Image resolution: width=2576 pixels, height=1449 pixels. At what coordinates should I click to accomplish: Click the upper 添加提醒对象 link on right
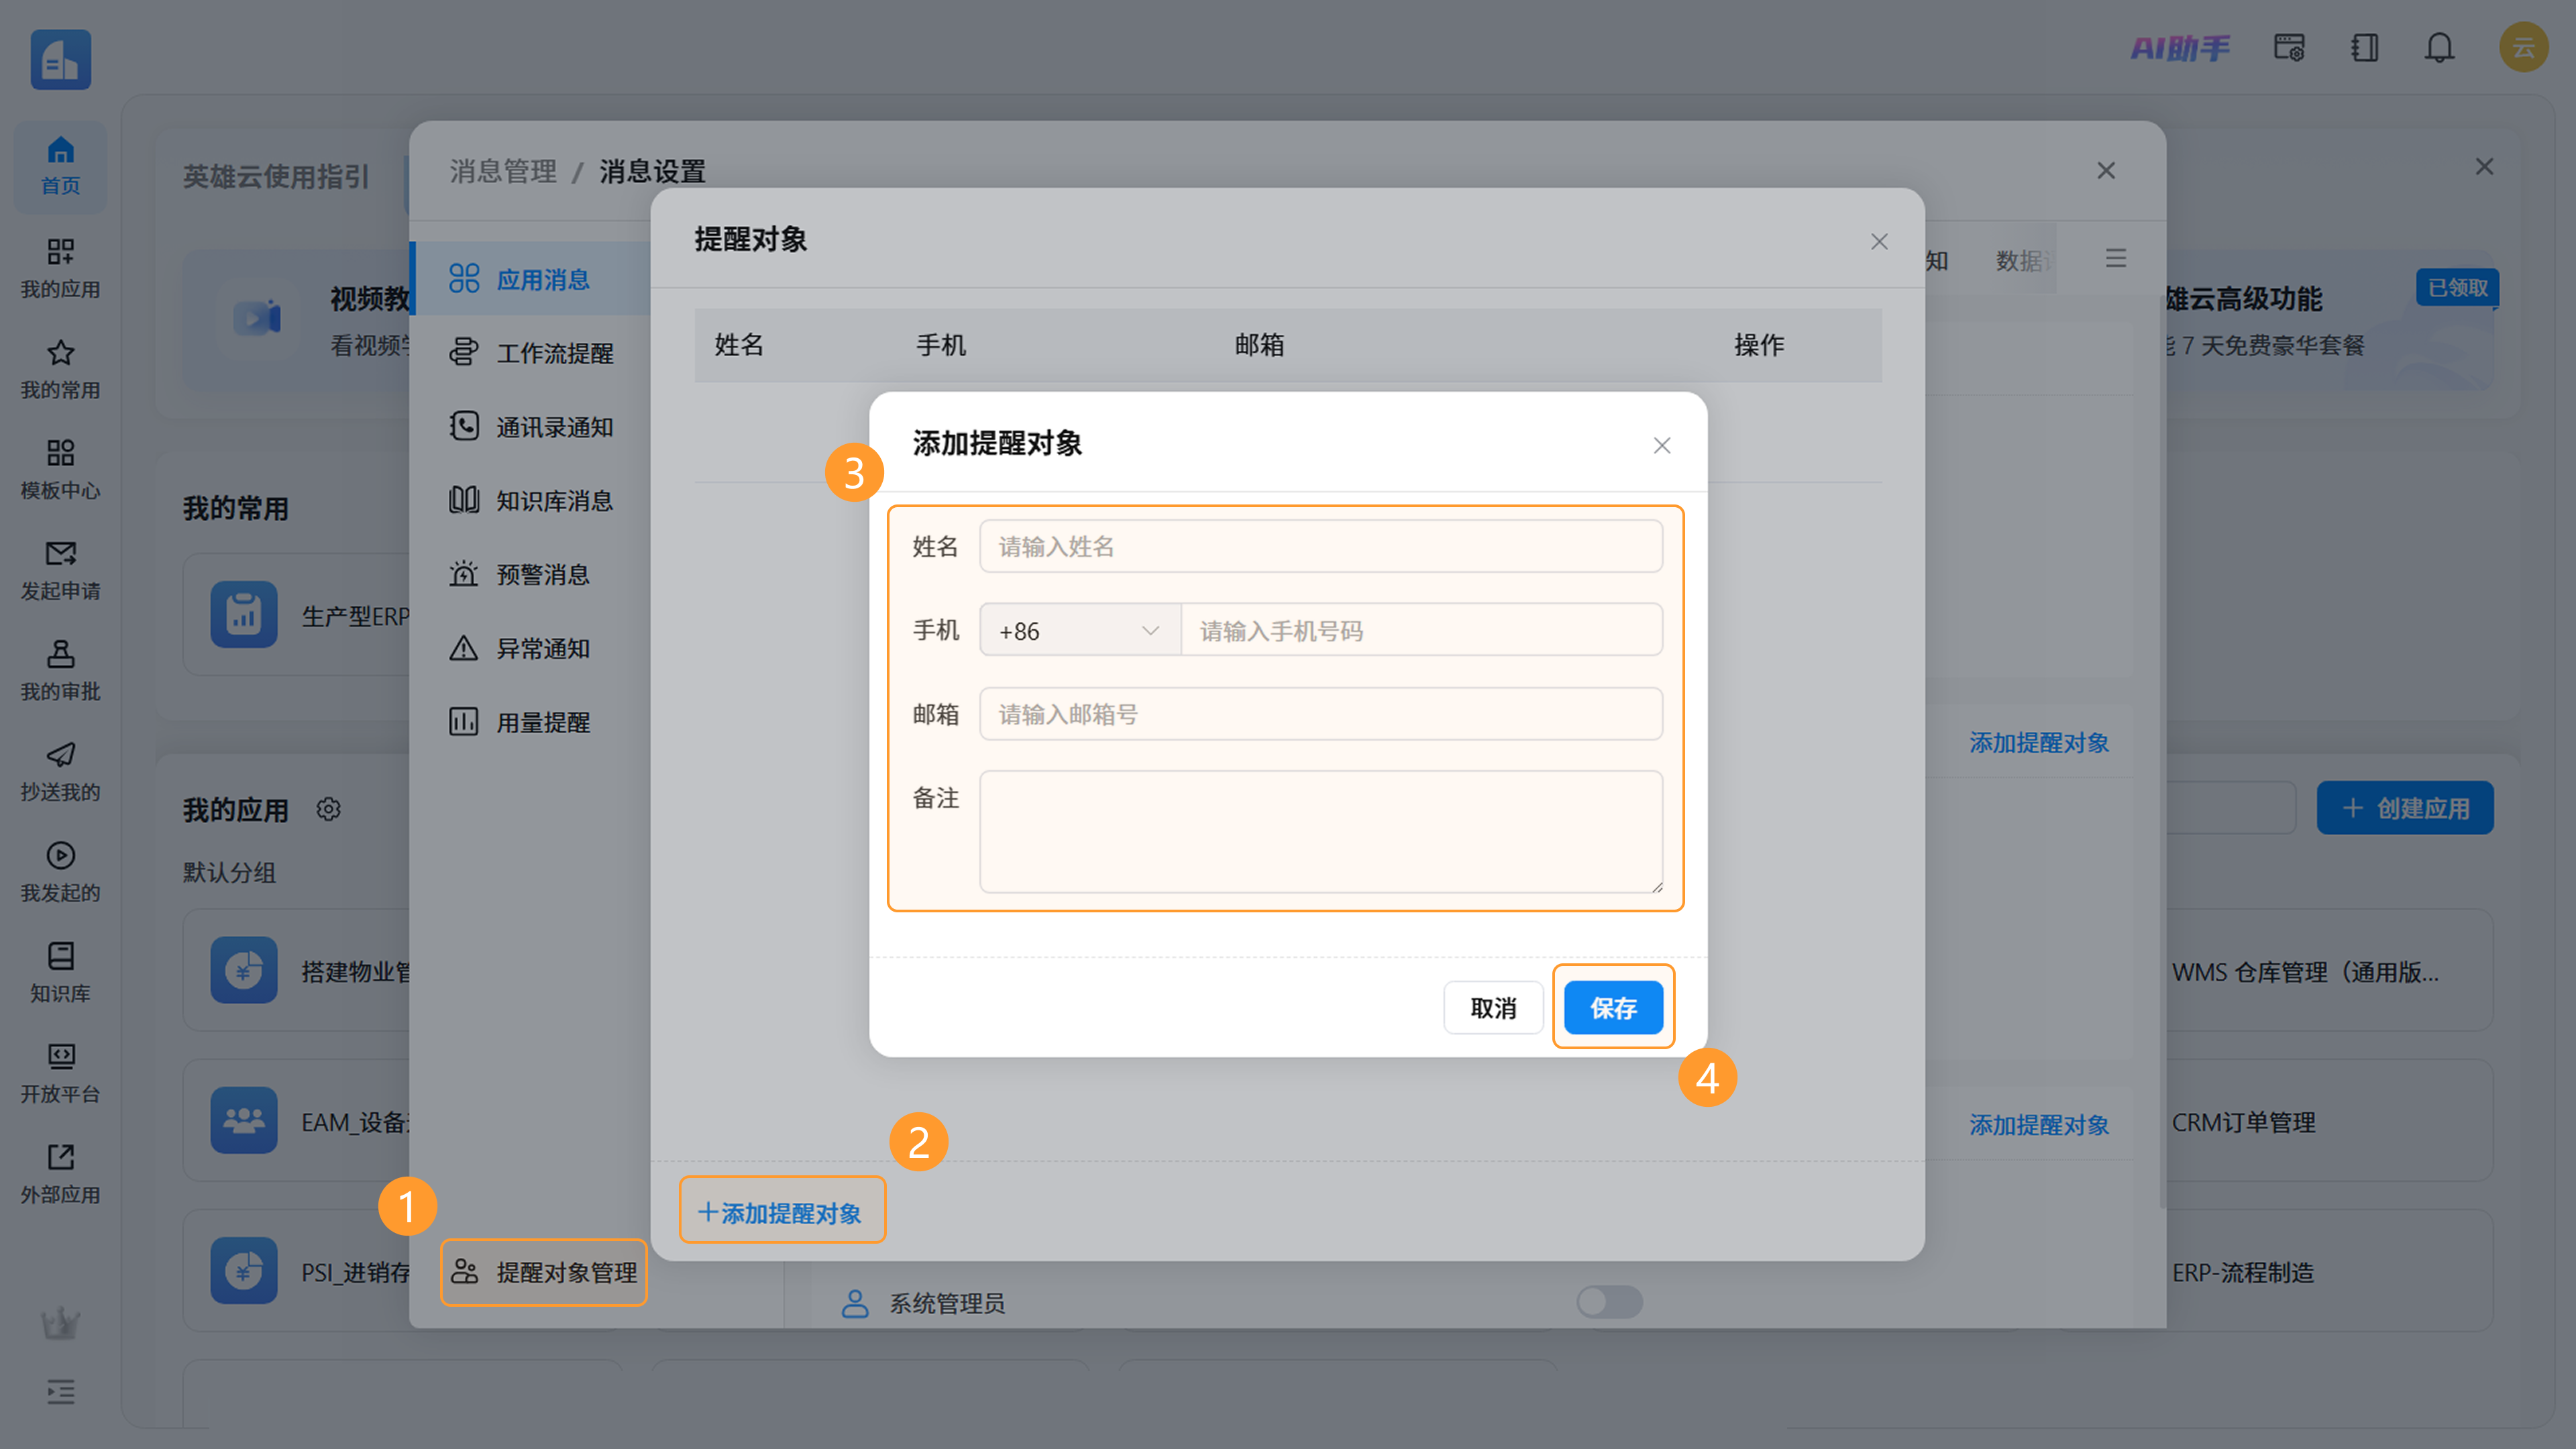2039,742
